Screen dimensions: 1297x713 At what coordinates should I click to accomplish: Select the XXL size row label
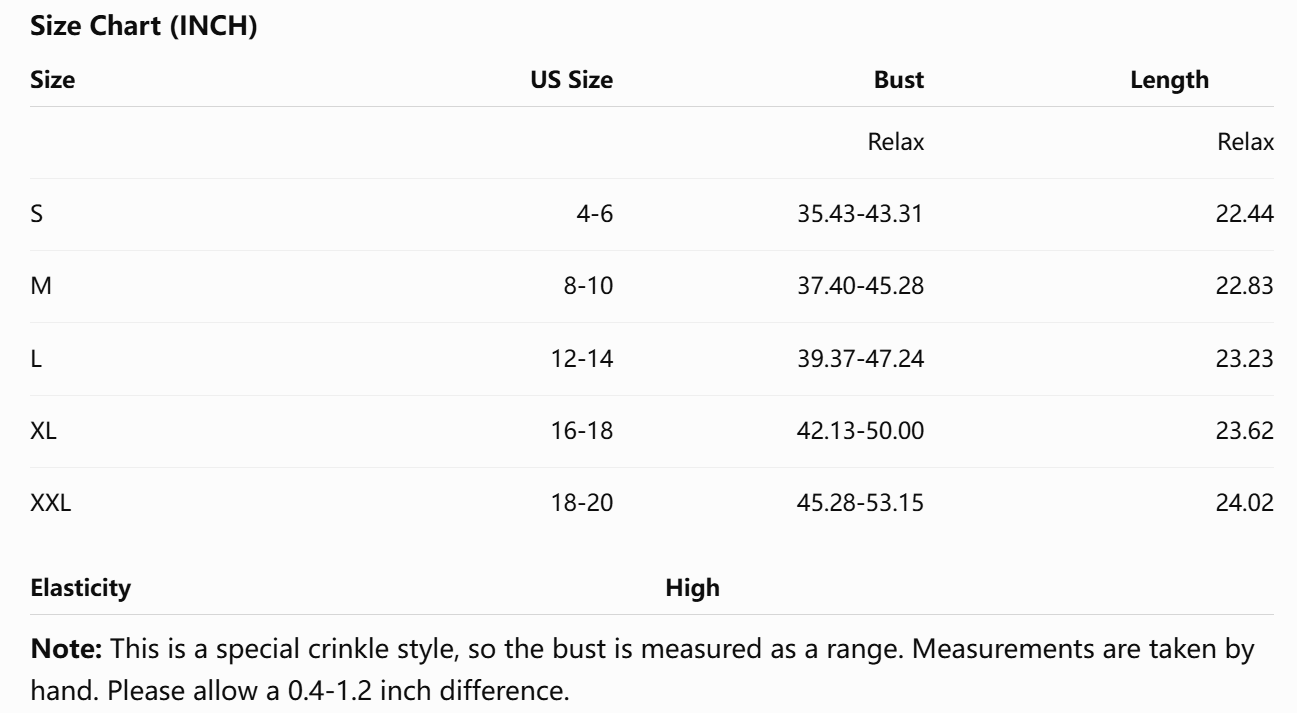pyautogui.click(x=51, y=502)
